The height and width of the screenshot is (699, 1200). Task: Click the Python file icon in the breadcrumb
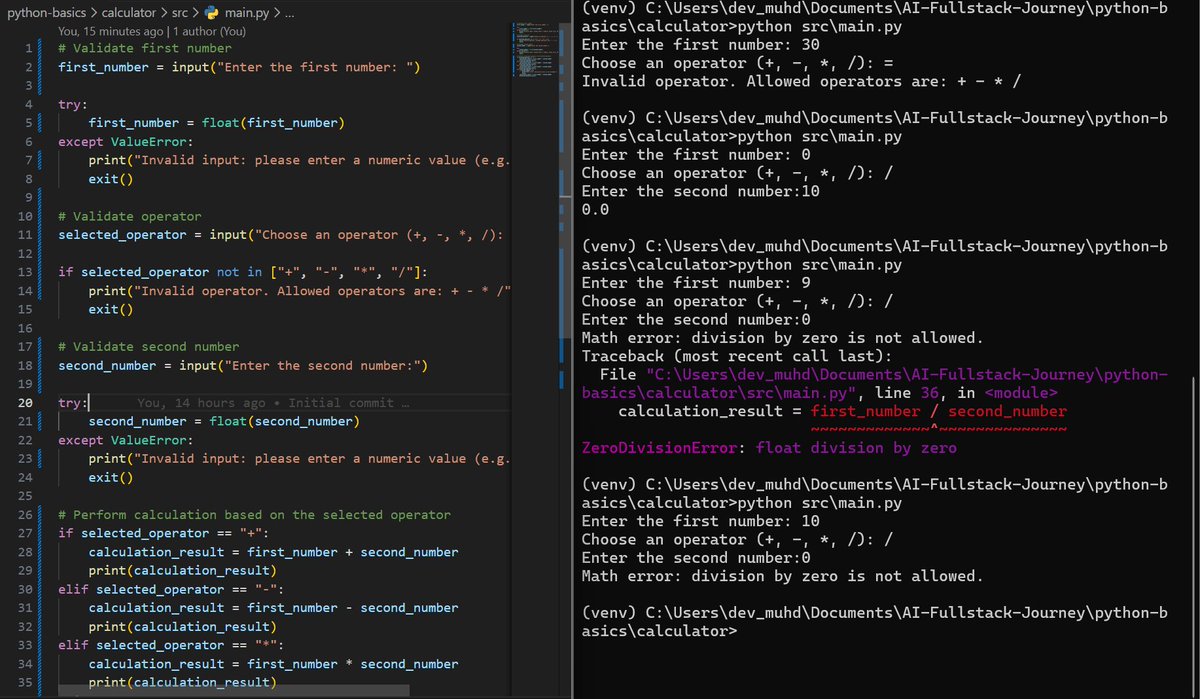click(x=211, y=13)
